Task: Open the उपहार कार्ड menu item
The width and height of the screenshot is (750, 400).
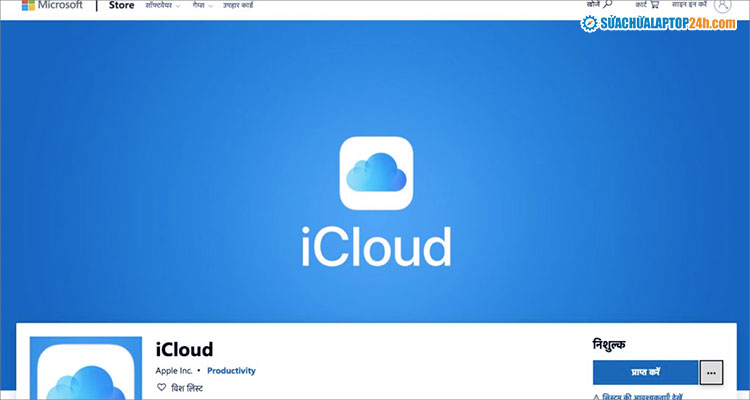Action: 238,5
